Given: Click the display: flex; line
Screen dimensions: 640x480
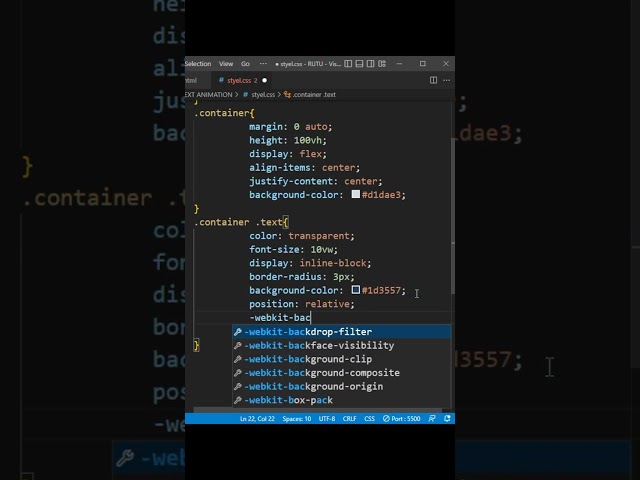Looking at the screenshot, I should coord(288,154).
